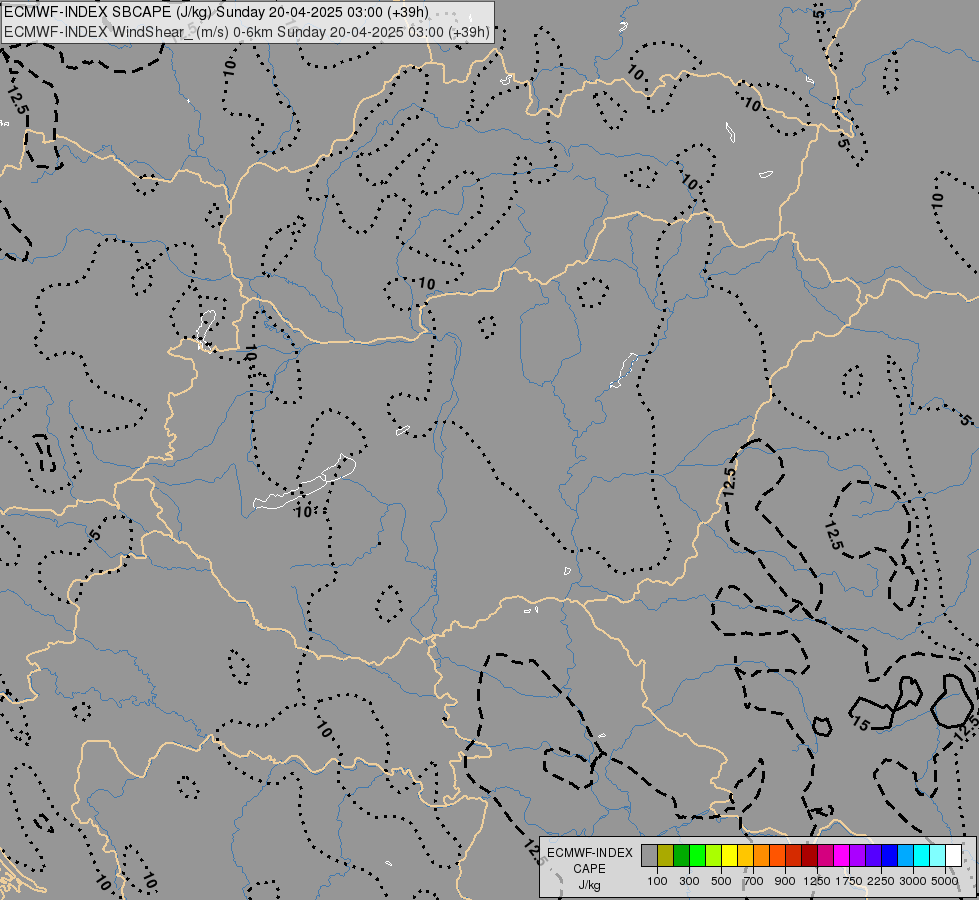Click the legend value 300

pyautogui.click(x=689, y=881)
